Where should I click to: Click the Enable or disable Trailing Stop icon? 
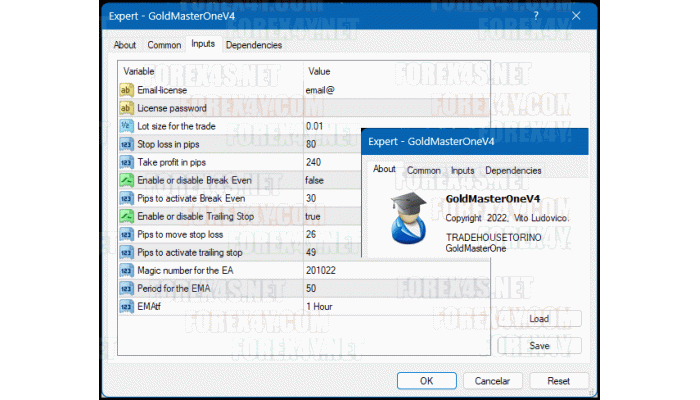tap(127, 216)
